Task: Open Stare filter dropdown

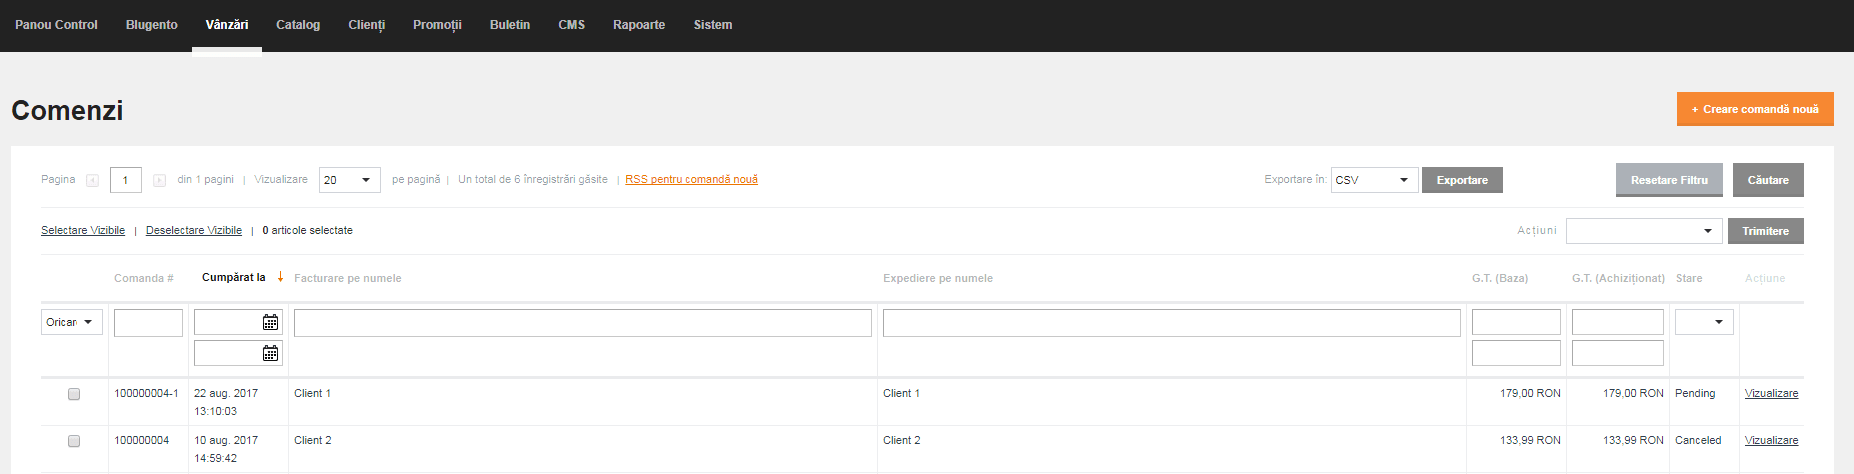Action: click(x=1704, y=322)
